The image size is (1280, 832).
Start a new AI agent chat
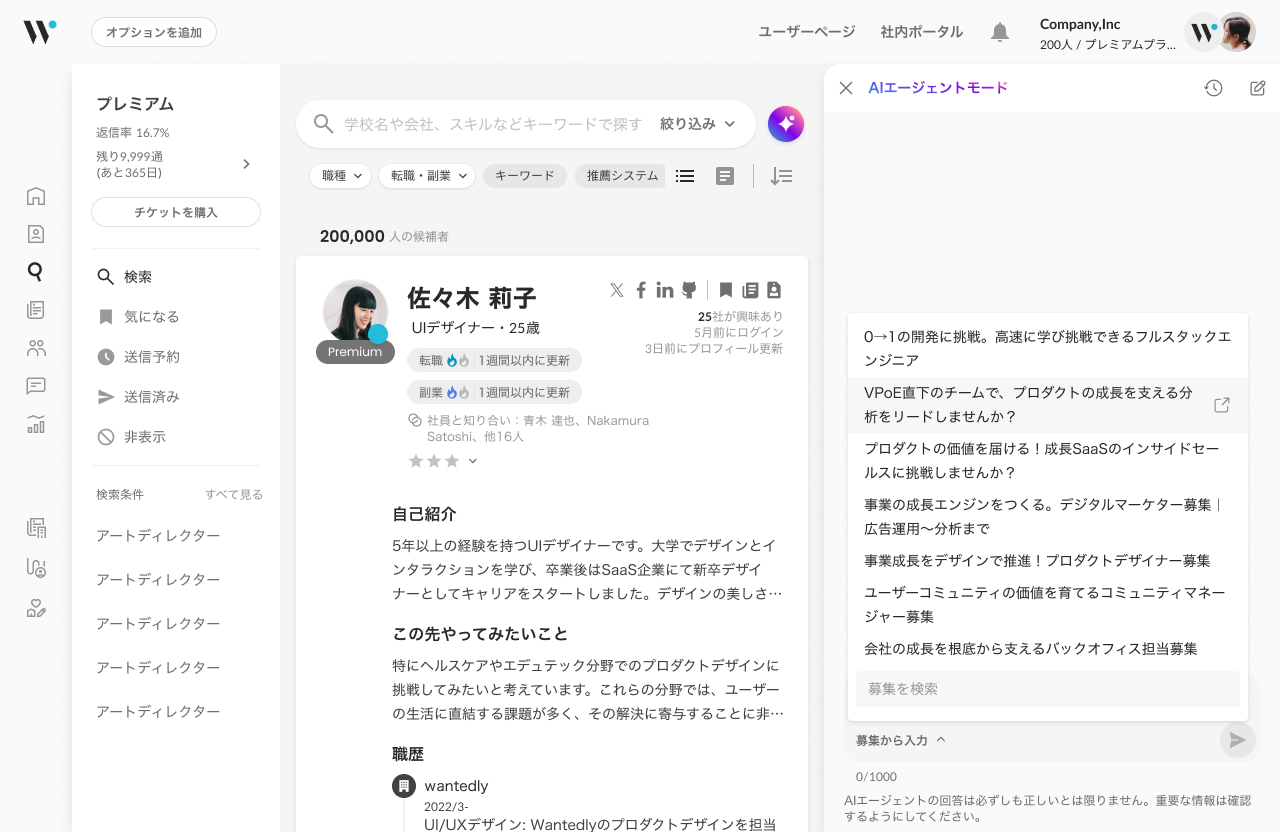click(x=1258, y=88)
